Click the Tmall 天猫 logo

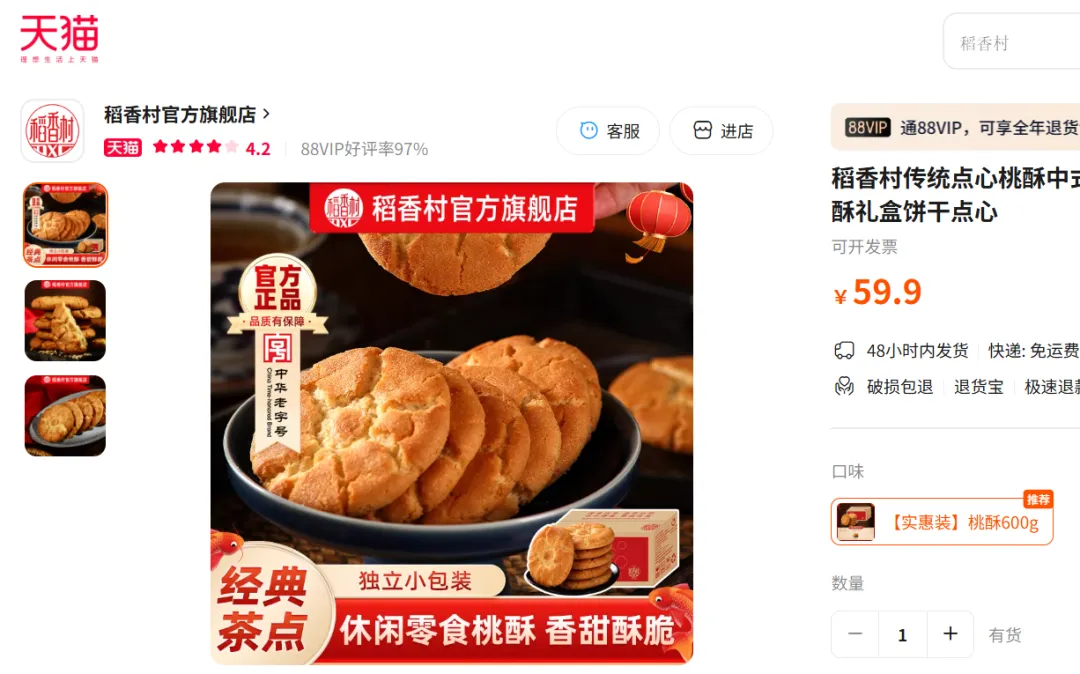click(x=59, y=39)
